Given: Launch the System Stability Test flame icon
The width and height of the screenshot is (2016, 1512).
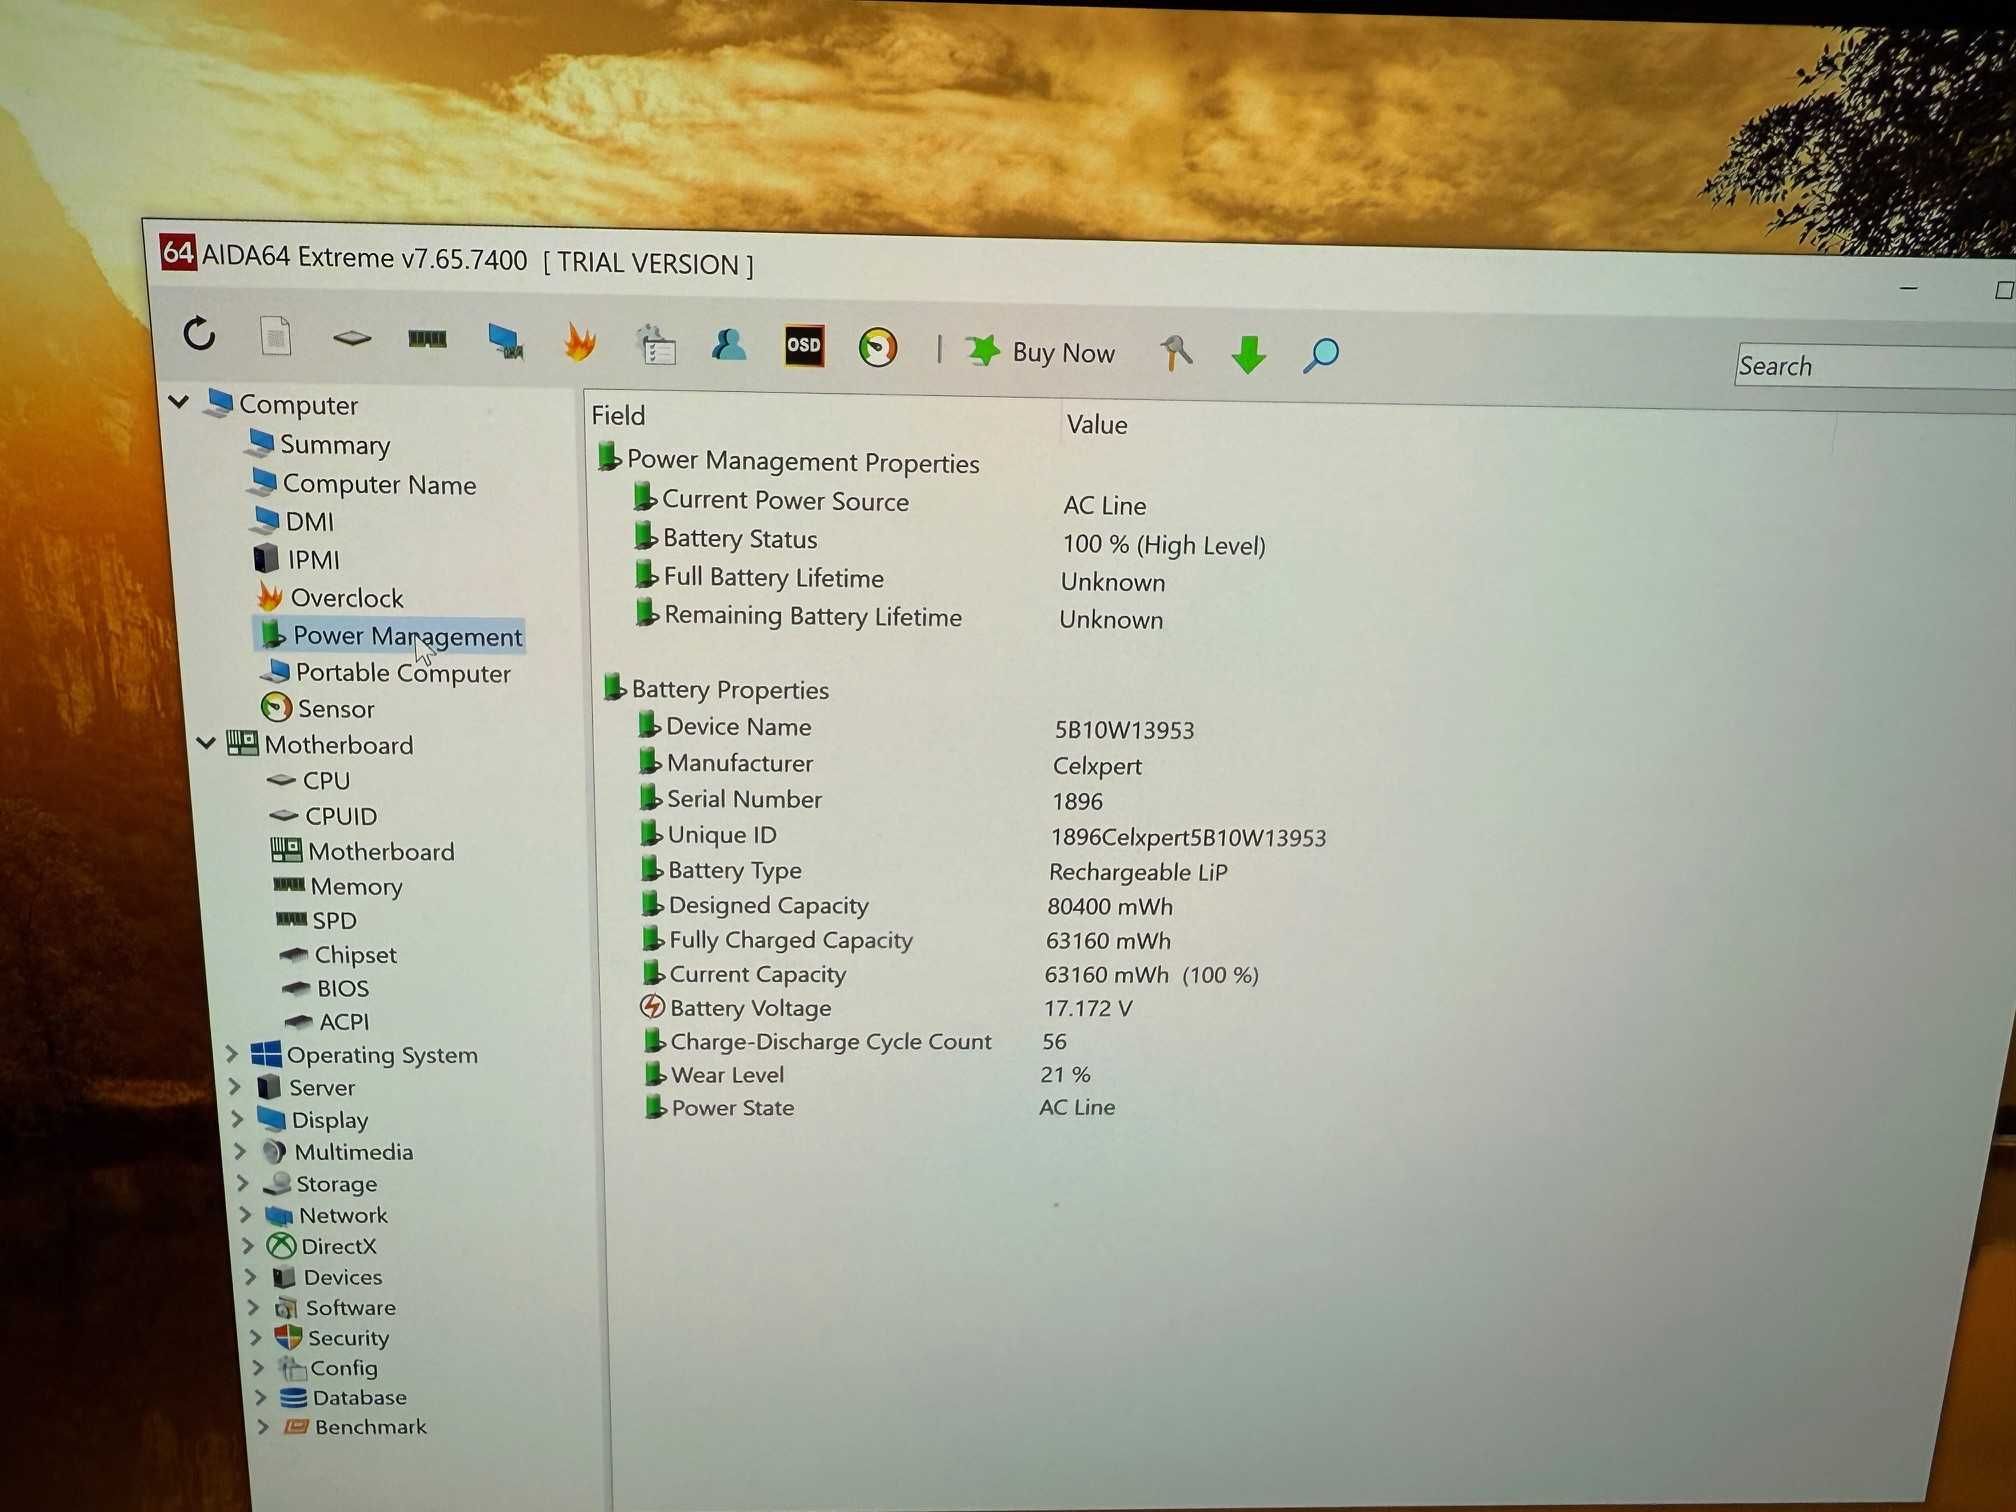Looking at the screenshot, I should (x=580, y=342).
